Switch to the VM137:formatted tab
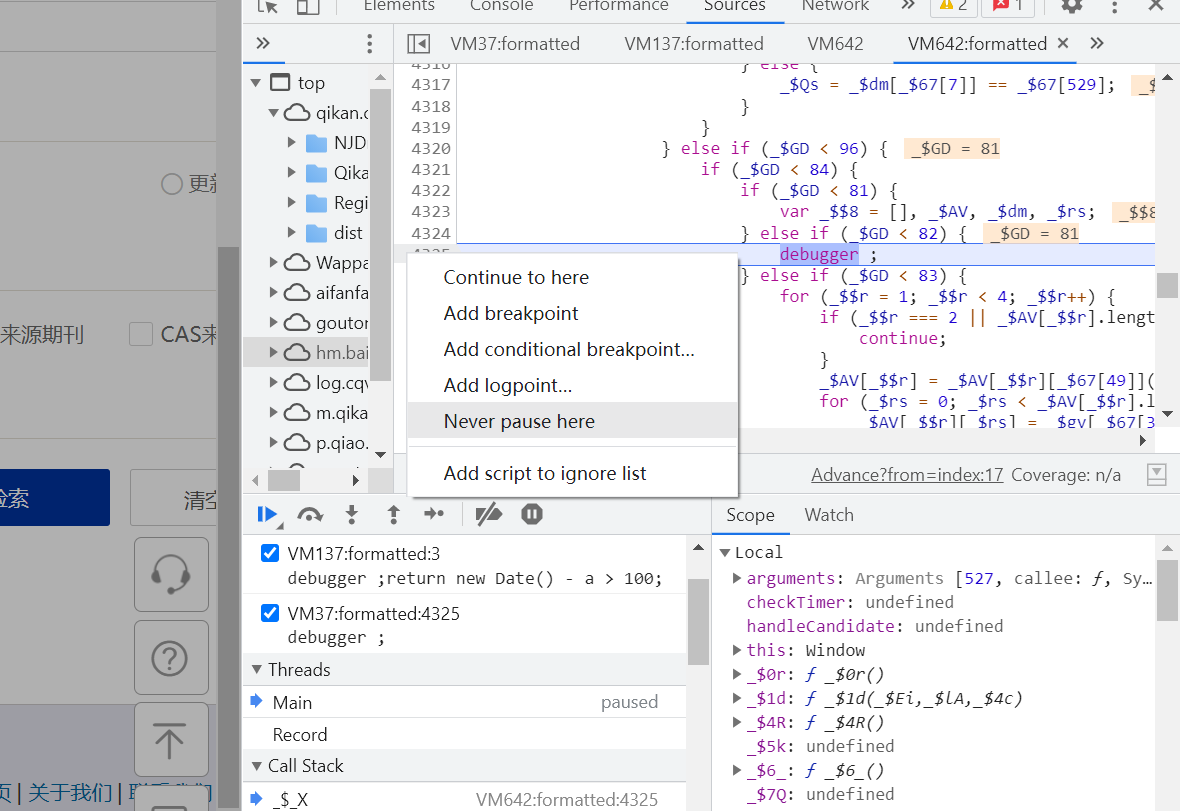 tap(694, 44)
